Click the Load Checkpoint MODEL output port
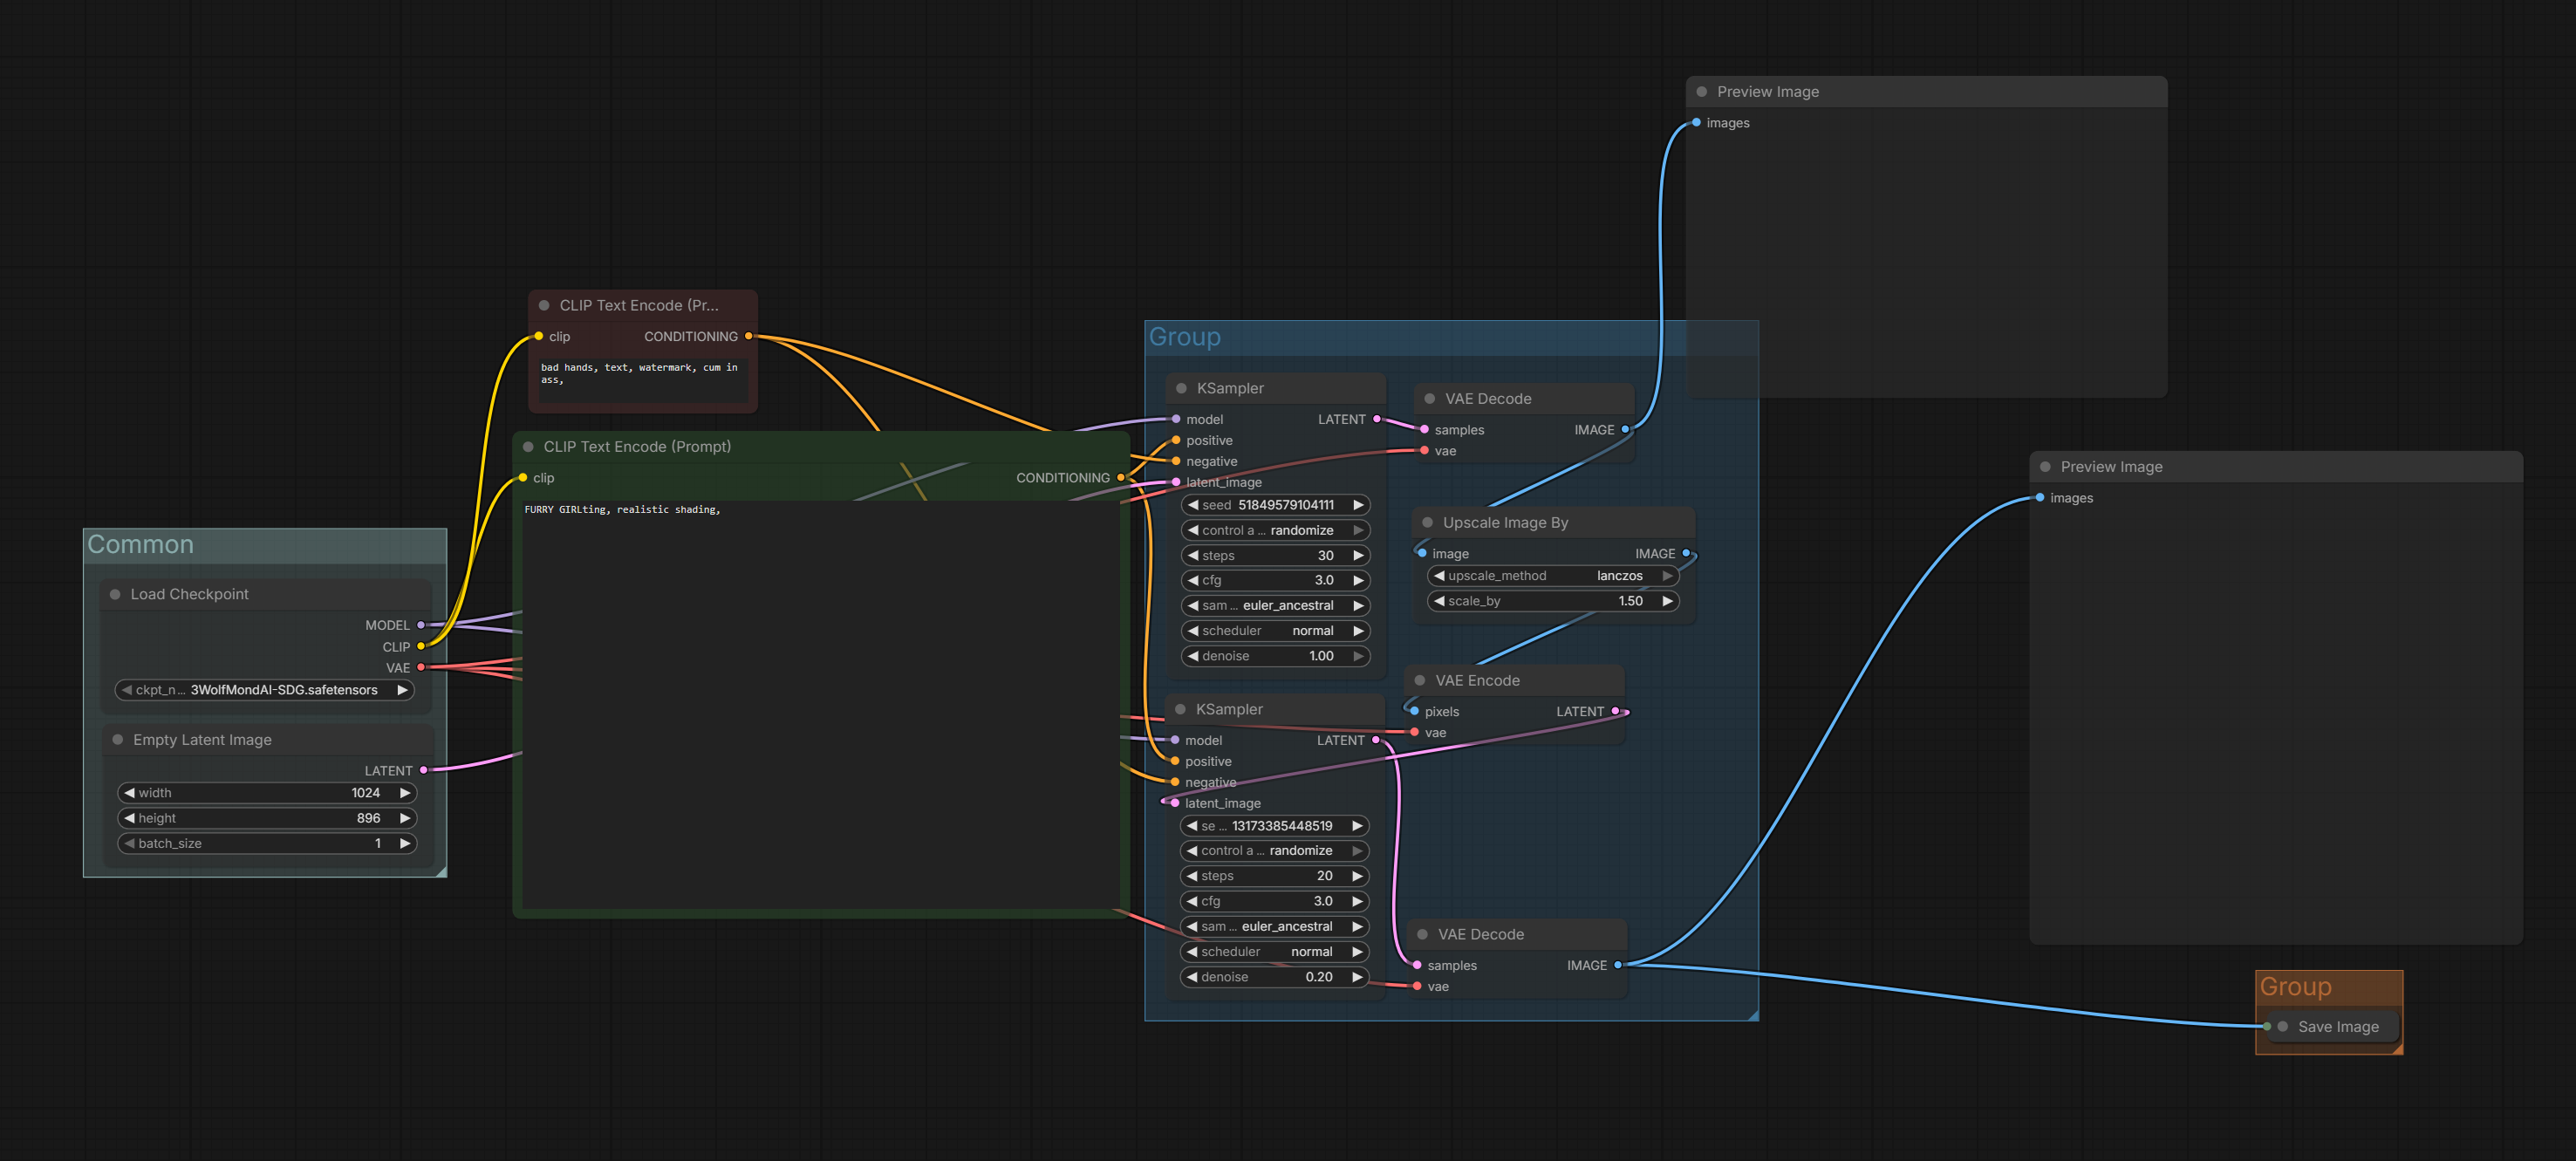Viewport: 2576px width, 1161px height. (x=421, y=625)
